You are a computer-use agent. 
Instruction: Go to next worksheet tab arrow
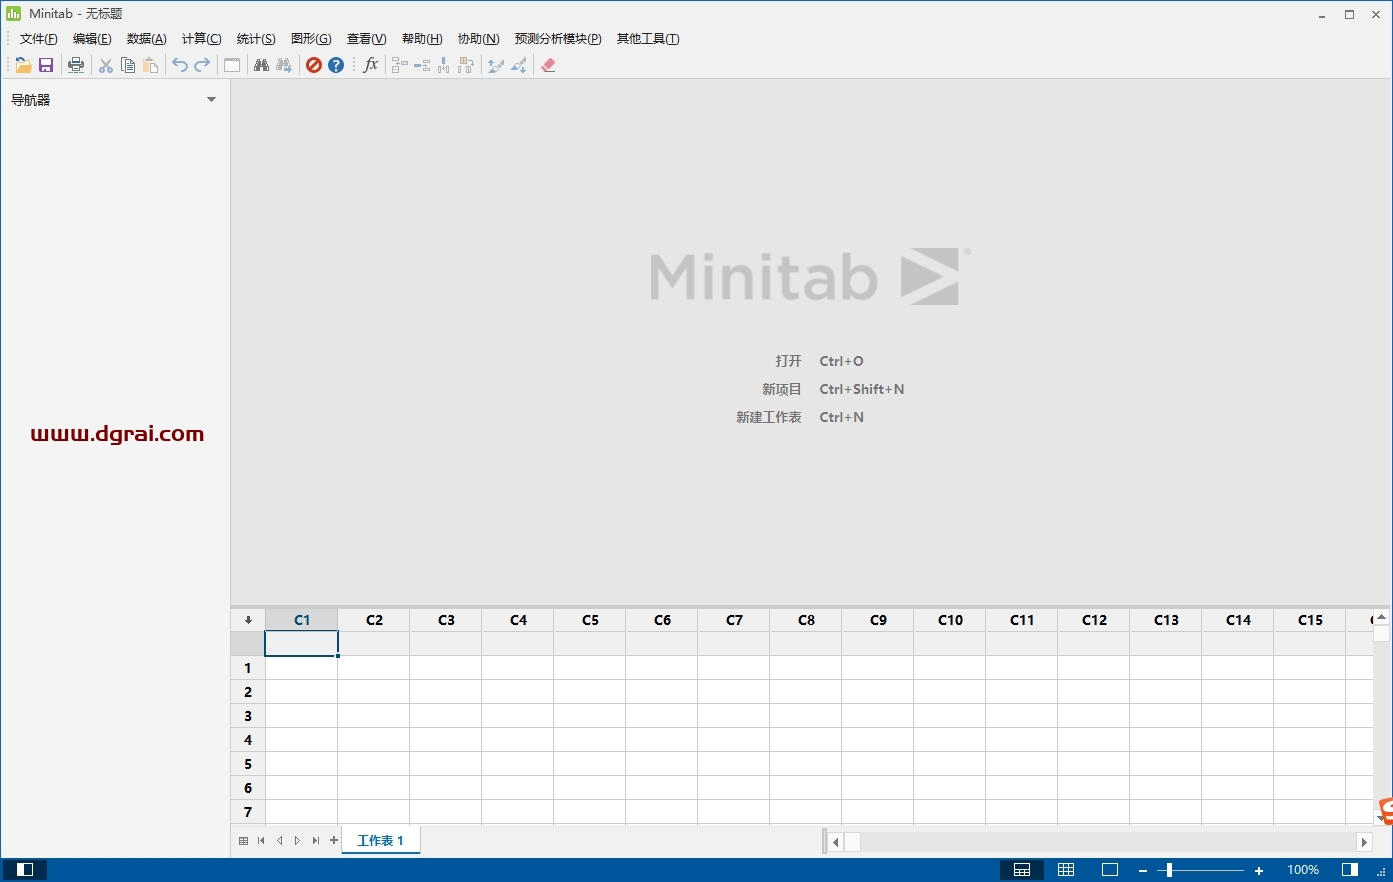(x=297, y=841)
